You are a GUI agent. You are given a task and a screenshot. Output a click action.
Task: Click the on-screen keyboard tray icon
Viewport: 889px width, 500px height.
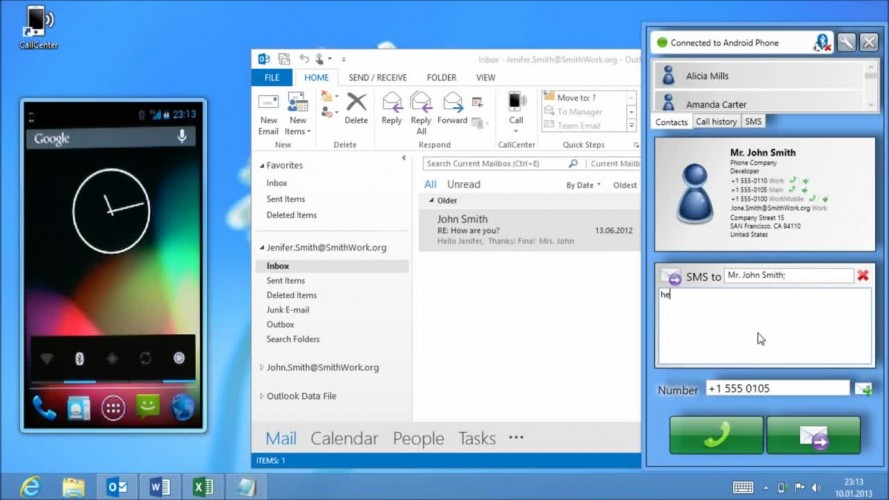743,487
